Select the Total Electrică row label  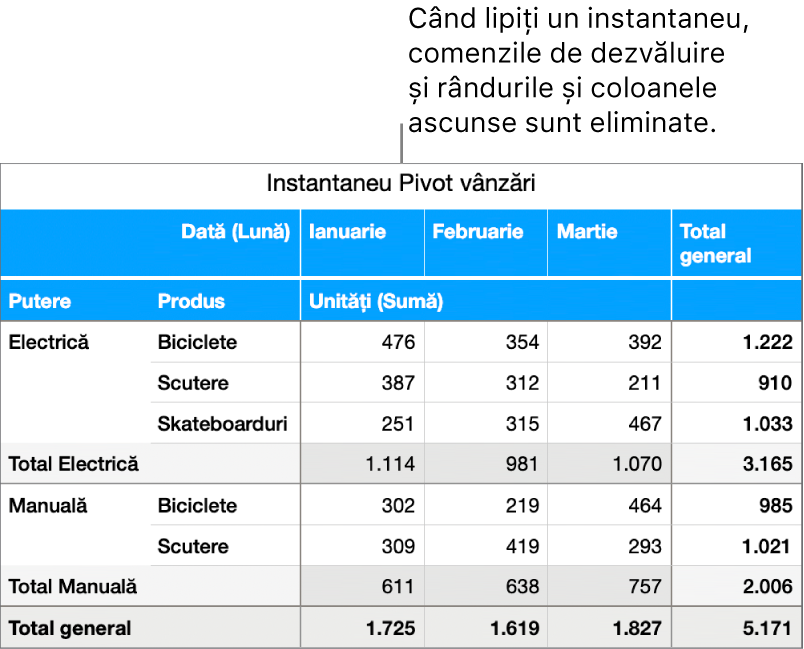(74, 464)
